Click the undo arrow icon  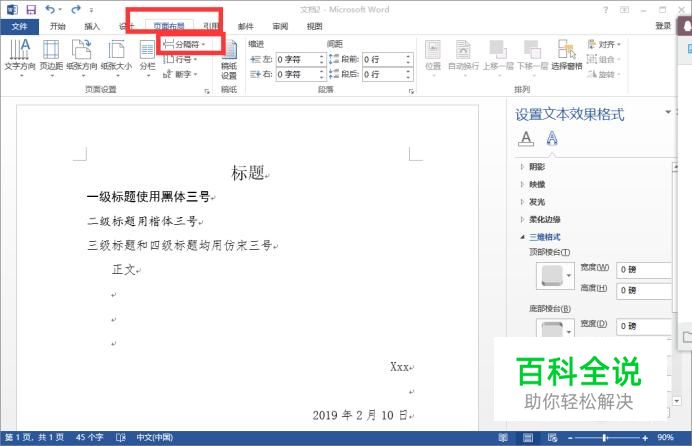50,9
